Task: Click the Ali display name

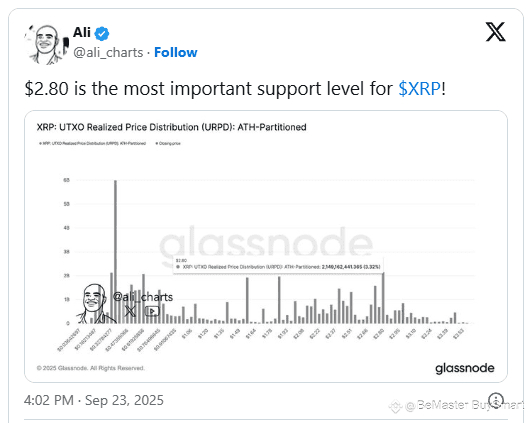Action: [x=82, y=33]
